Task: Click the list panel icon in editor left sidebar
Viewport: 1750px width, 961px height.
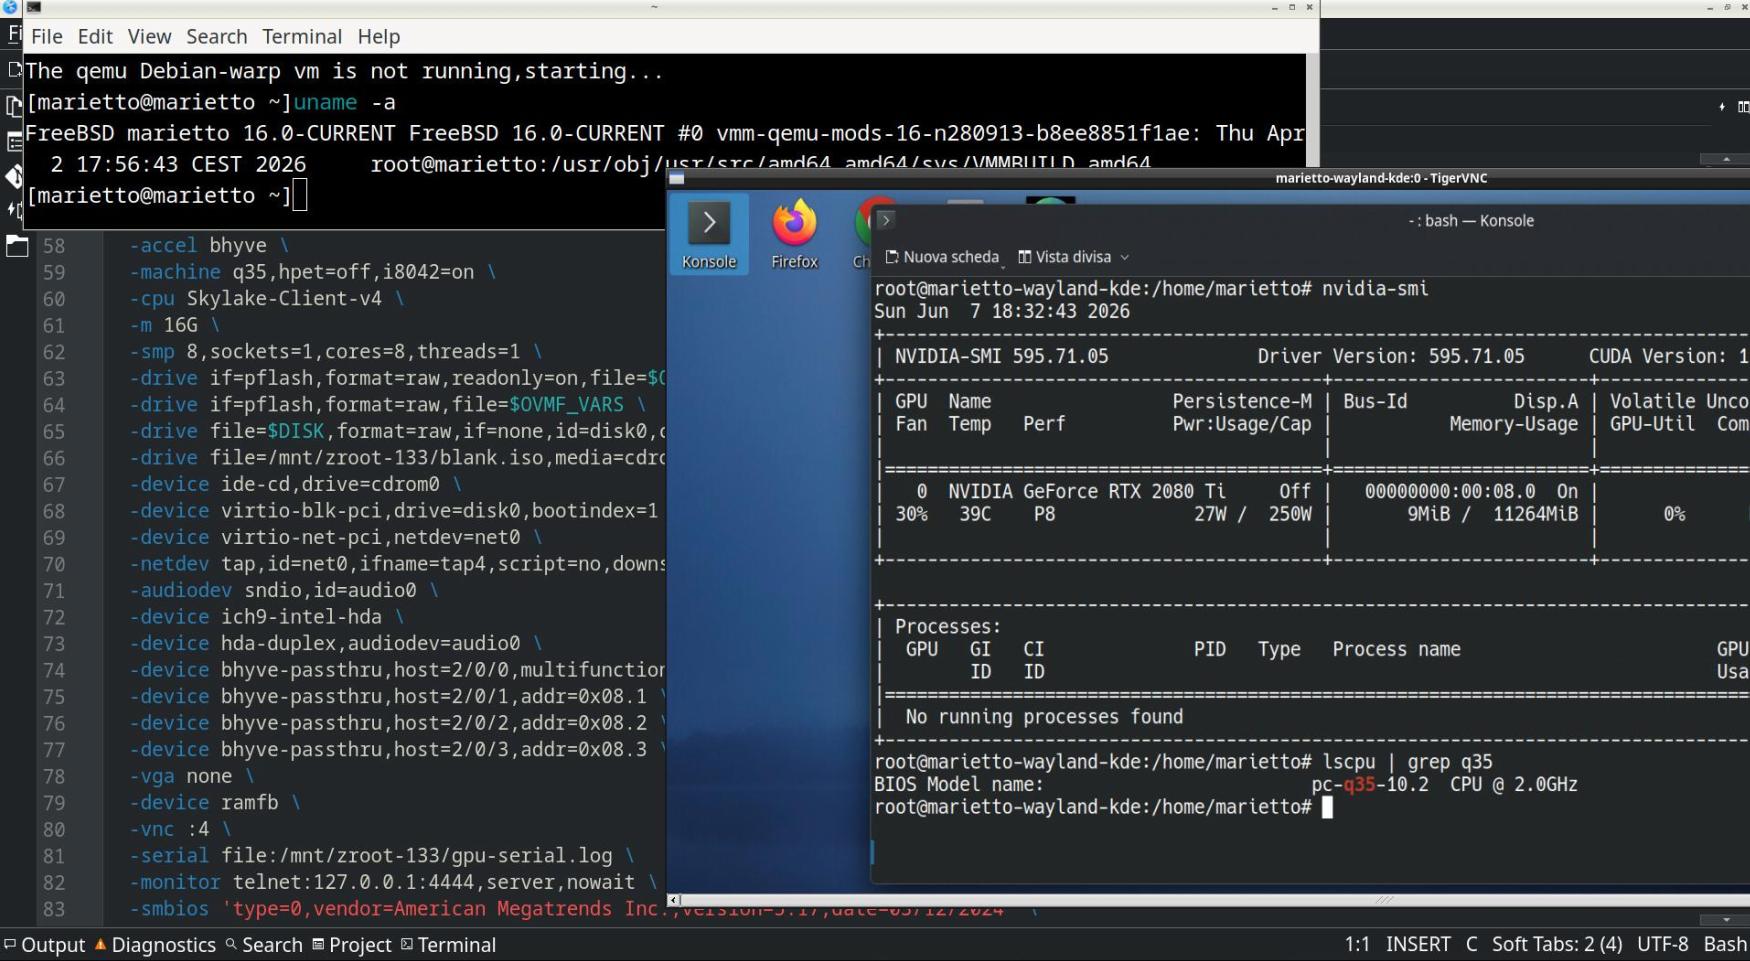Action: click(14, 141)
